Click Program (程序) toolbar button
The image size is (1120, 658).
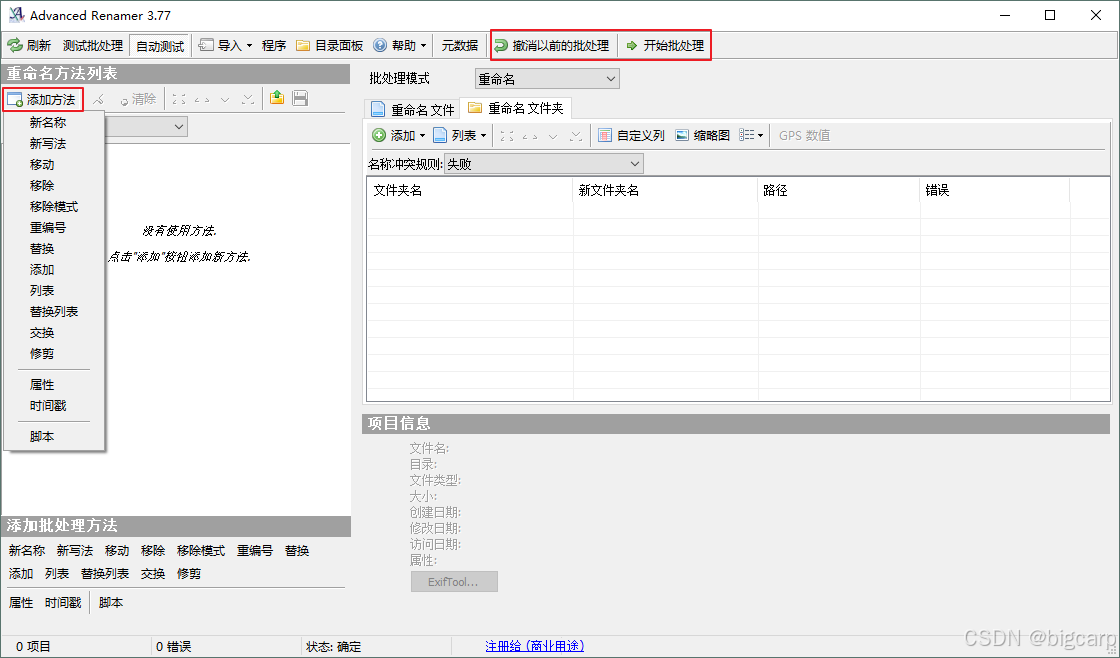pyautogui.click(x=274, y=46)
